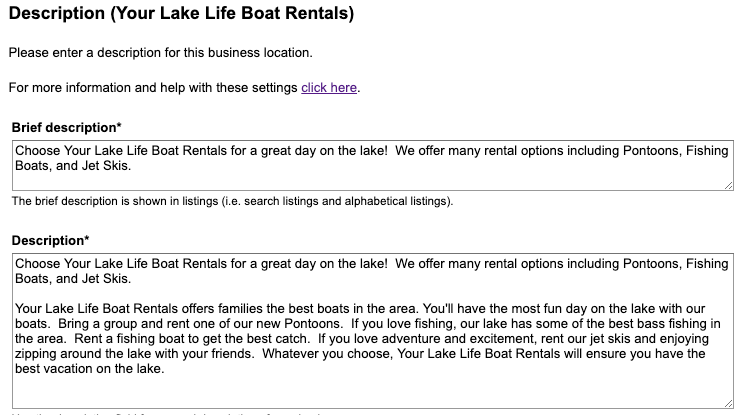Click the "Description*" field label
Screen dimensions: 742x415
[49, 240]
